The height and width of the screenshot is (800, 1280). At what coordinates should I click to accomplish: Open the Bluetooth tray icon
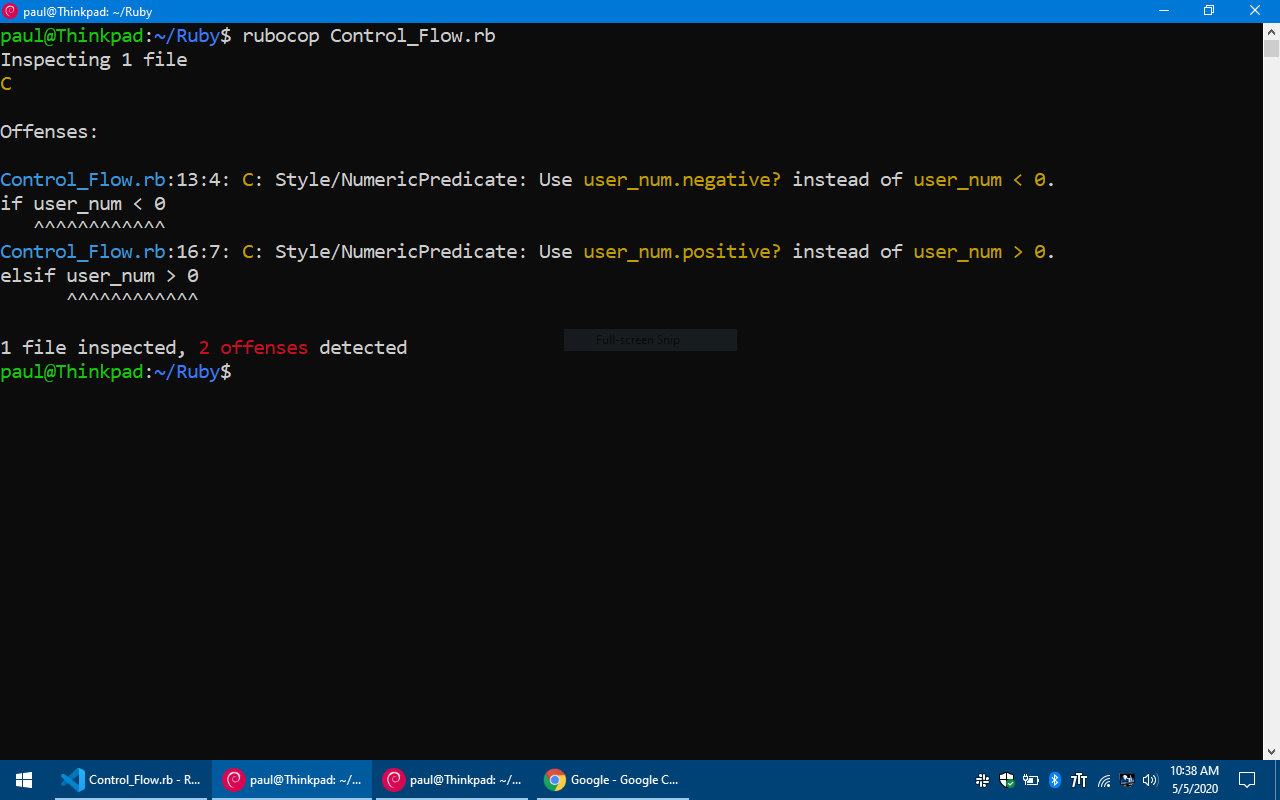(1055, 780)
